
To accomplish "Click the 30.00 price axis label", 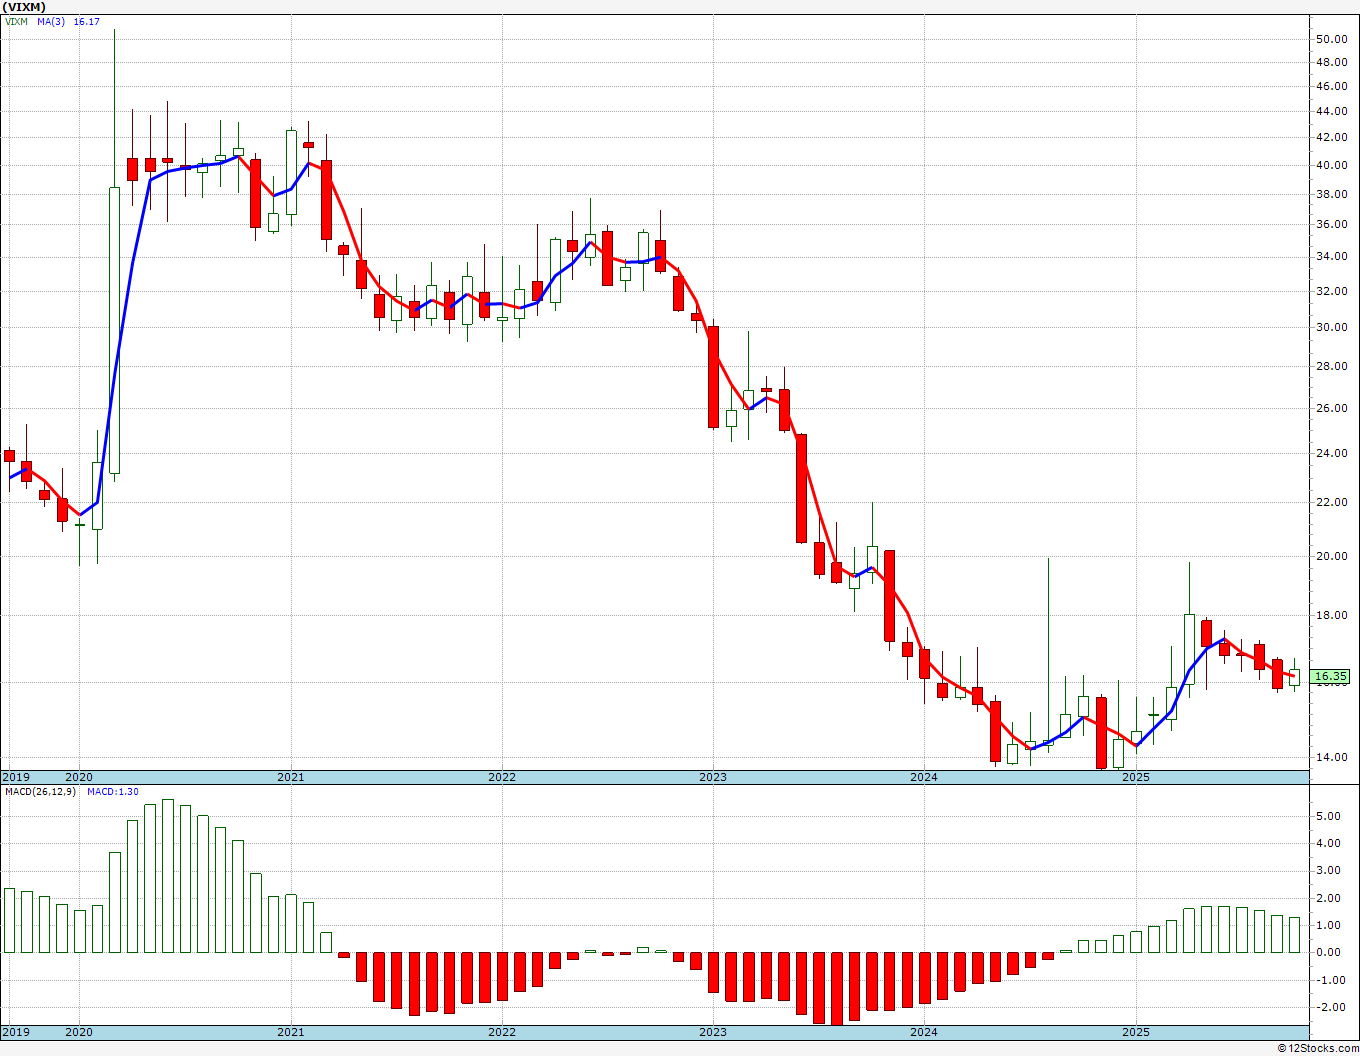I will coord(1330,327).
